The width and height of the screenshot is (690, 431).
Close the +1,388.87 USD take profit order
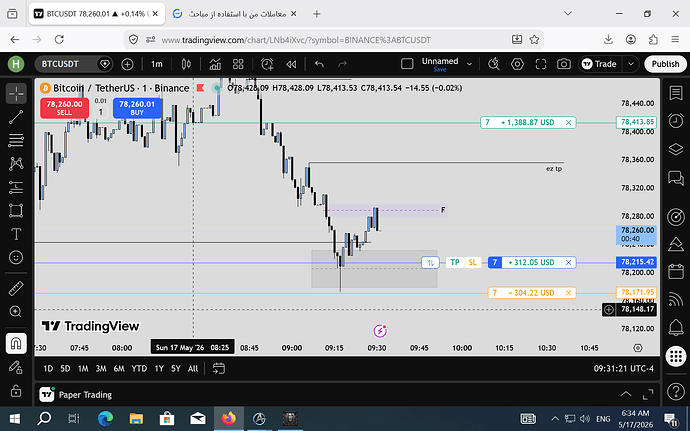[x=569, y=122]
